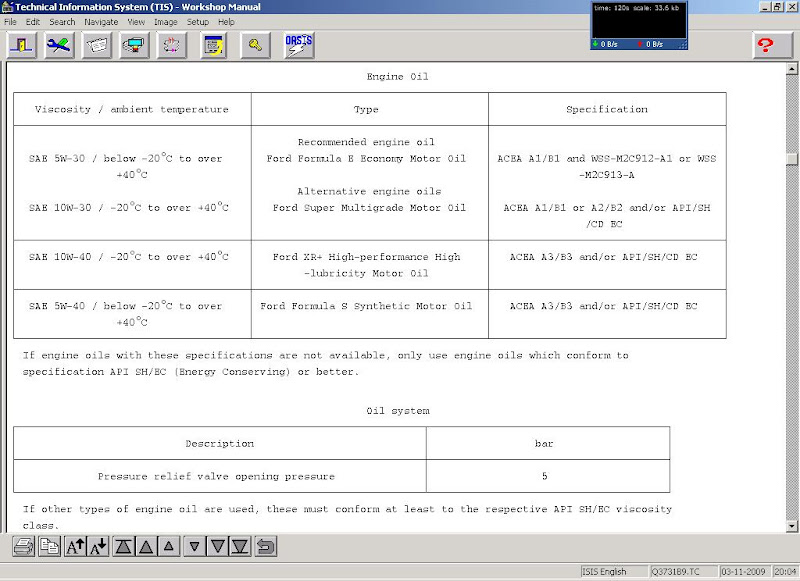
Task: Page up with large up triangle
Action: point(146,547)
